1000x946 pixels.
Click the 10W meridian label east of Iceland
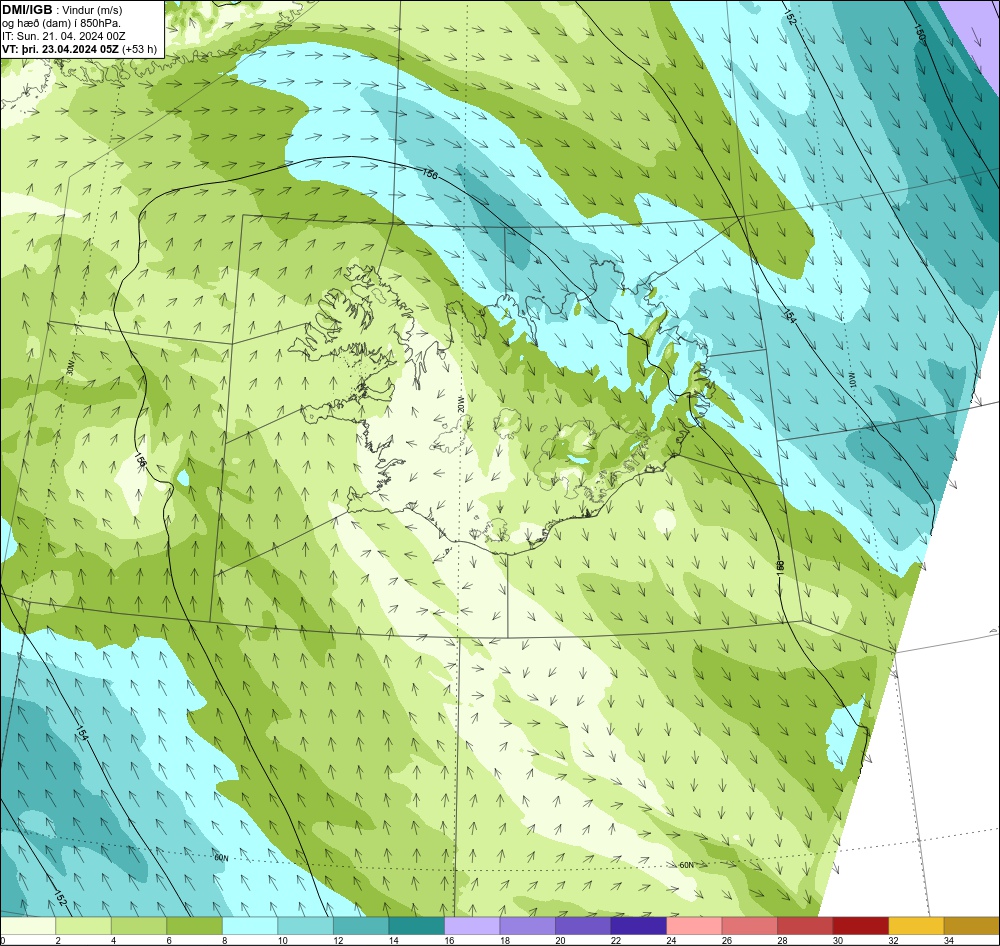(851, 379)
